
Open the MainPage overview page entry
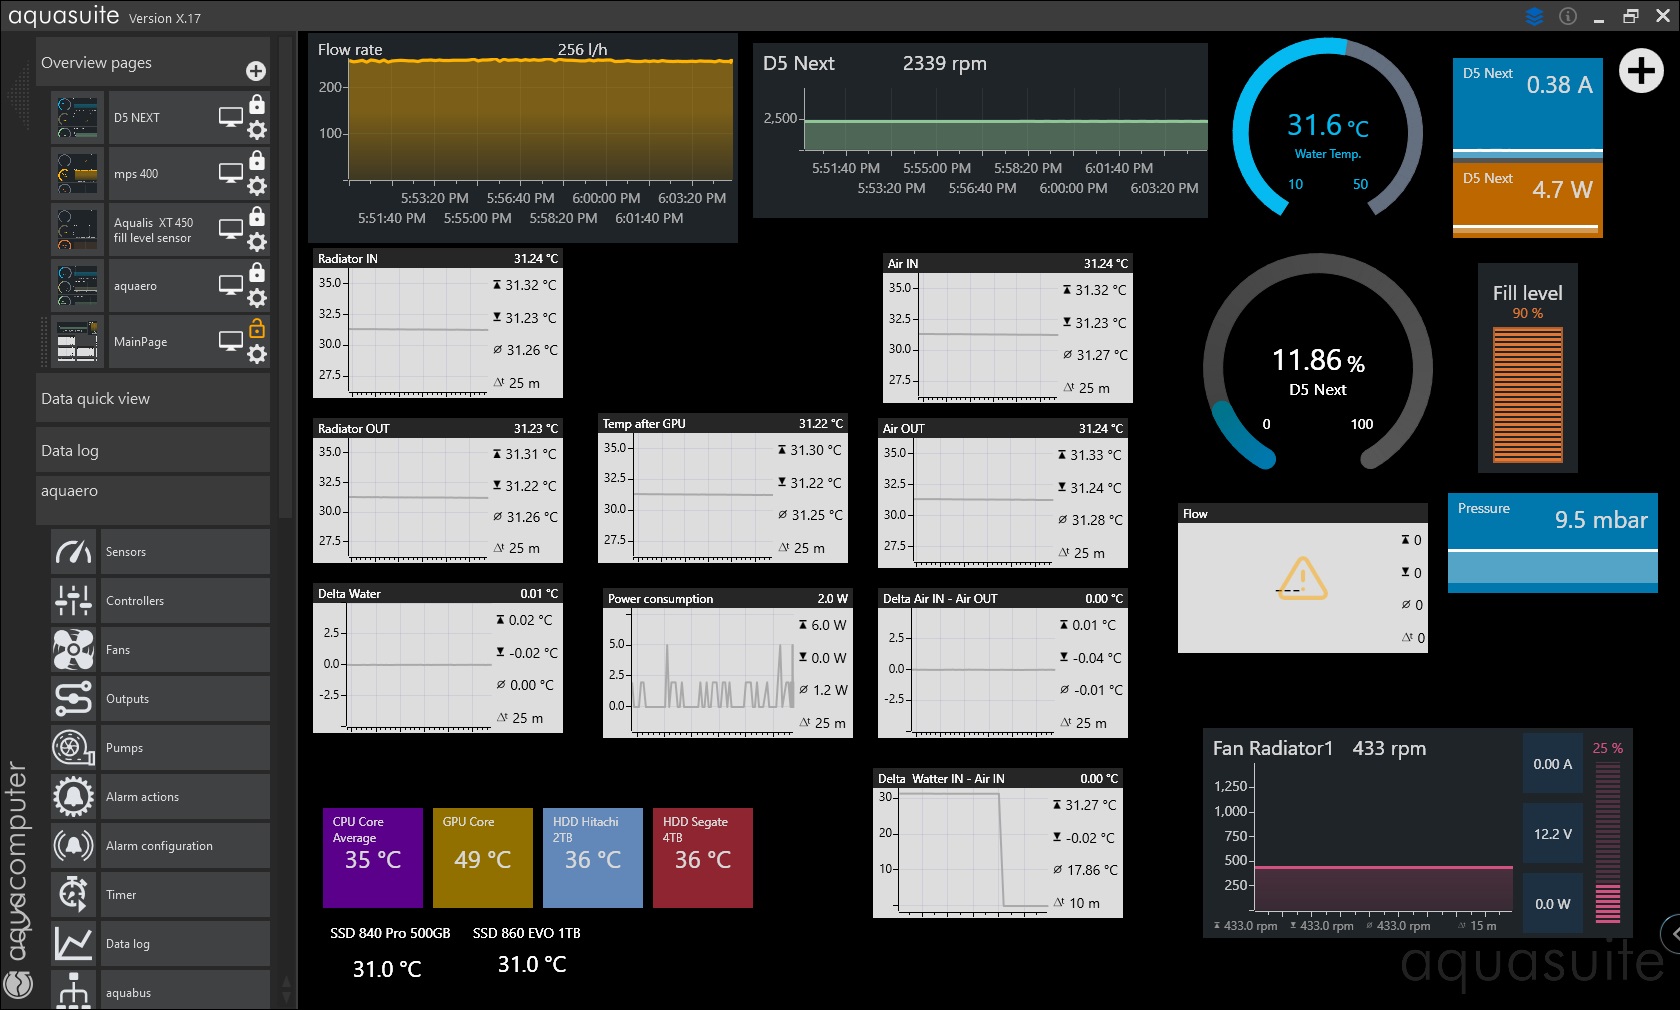click(140, 342)
